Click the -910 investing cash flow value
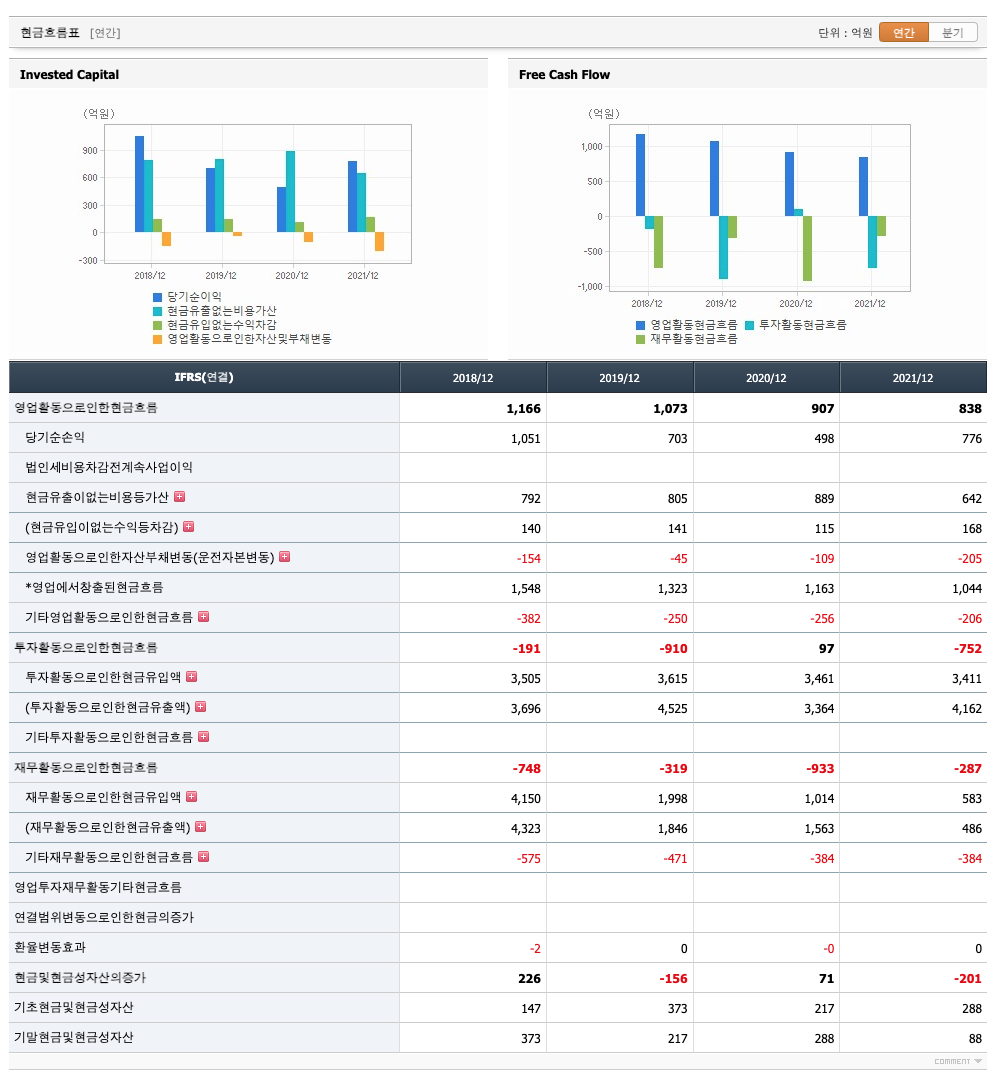The image size is (997, 1080). [x=673, y=649]
